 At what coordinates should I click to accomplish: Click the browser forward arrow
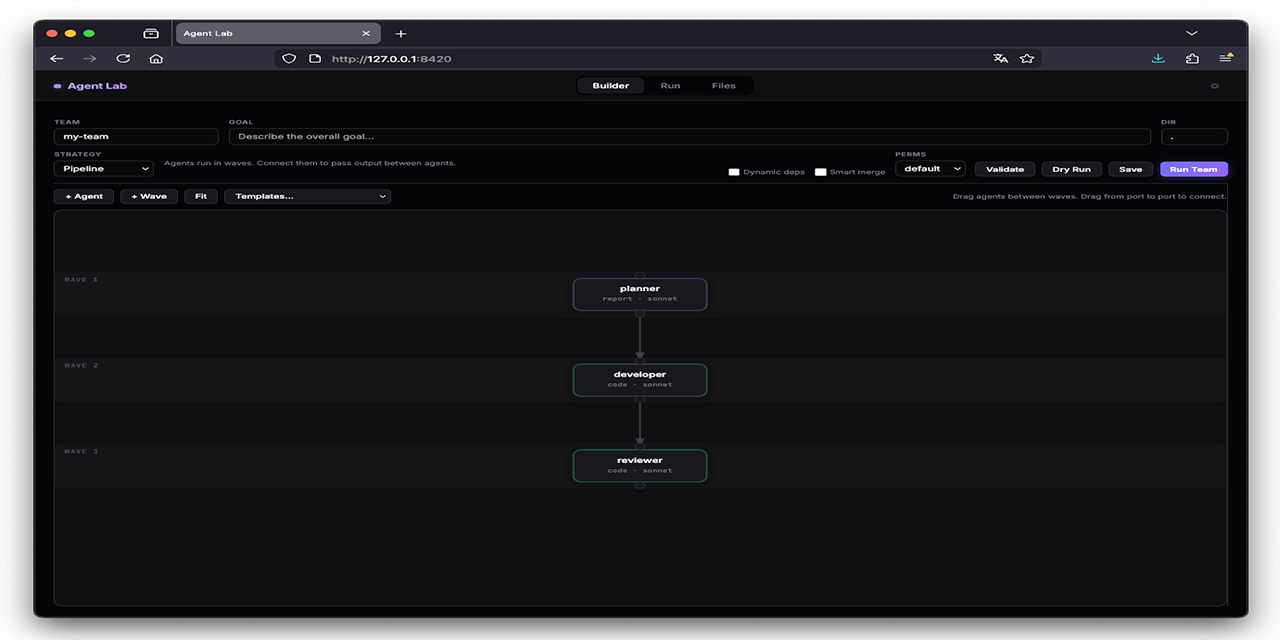[x=90, y=59]
